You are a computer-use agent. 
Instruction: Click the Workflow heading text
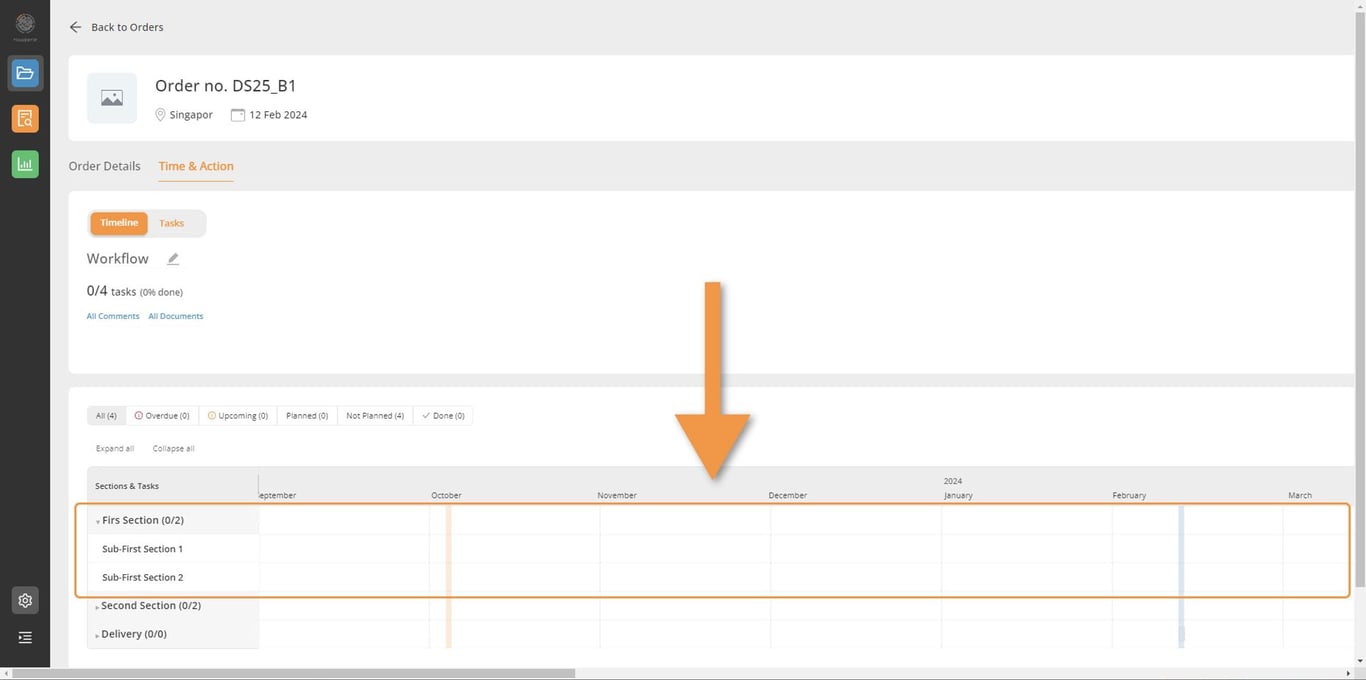click(x=118, y=258)
